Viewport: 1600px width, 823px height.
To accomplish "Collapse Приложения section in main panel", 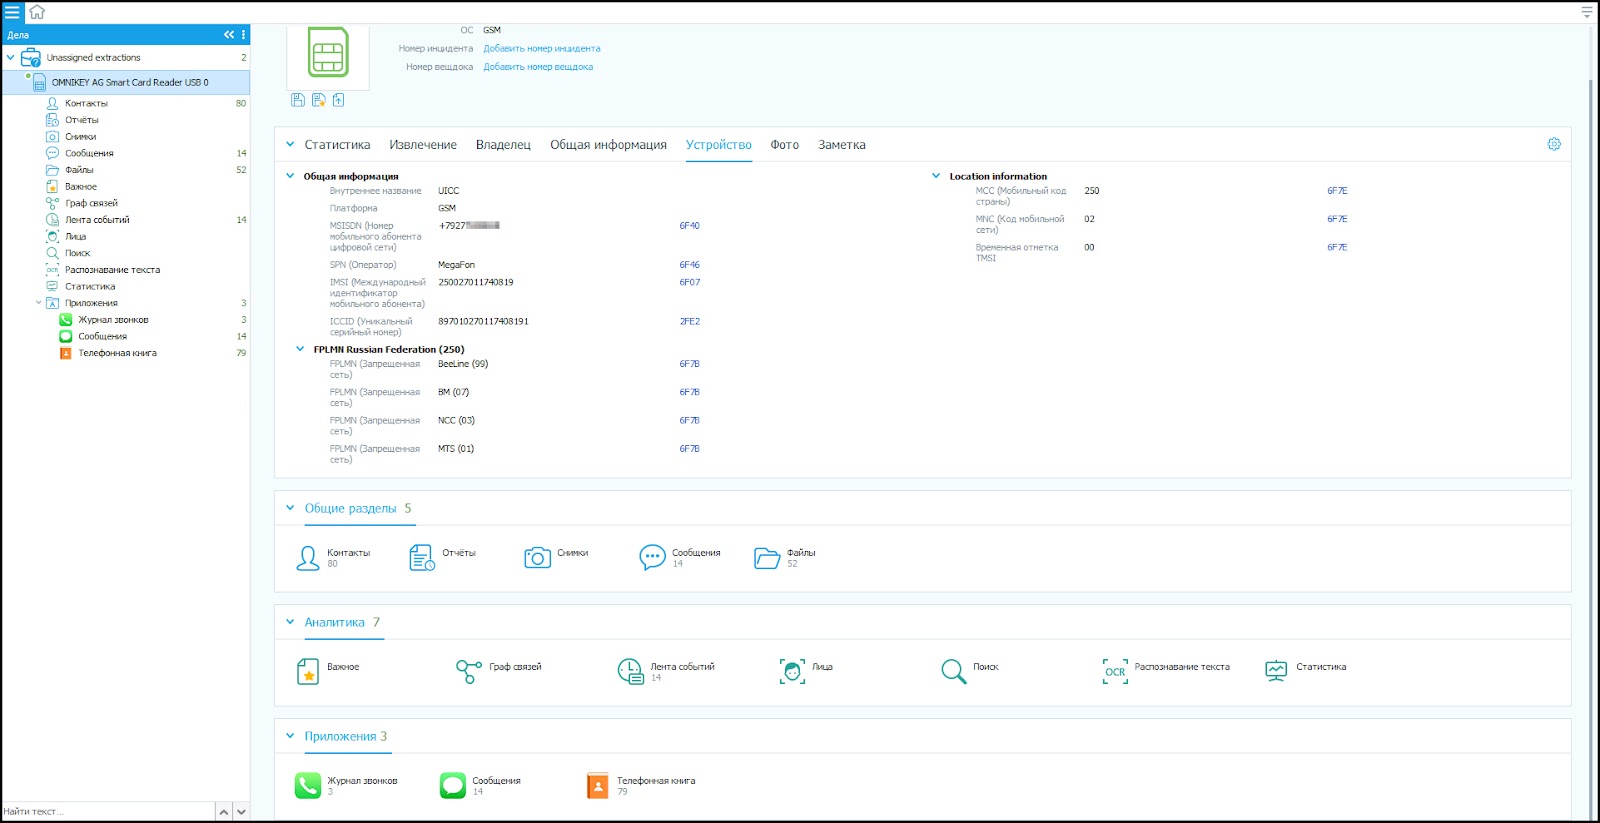I will (x=290, y=736).
